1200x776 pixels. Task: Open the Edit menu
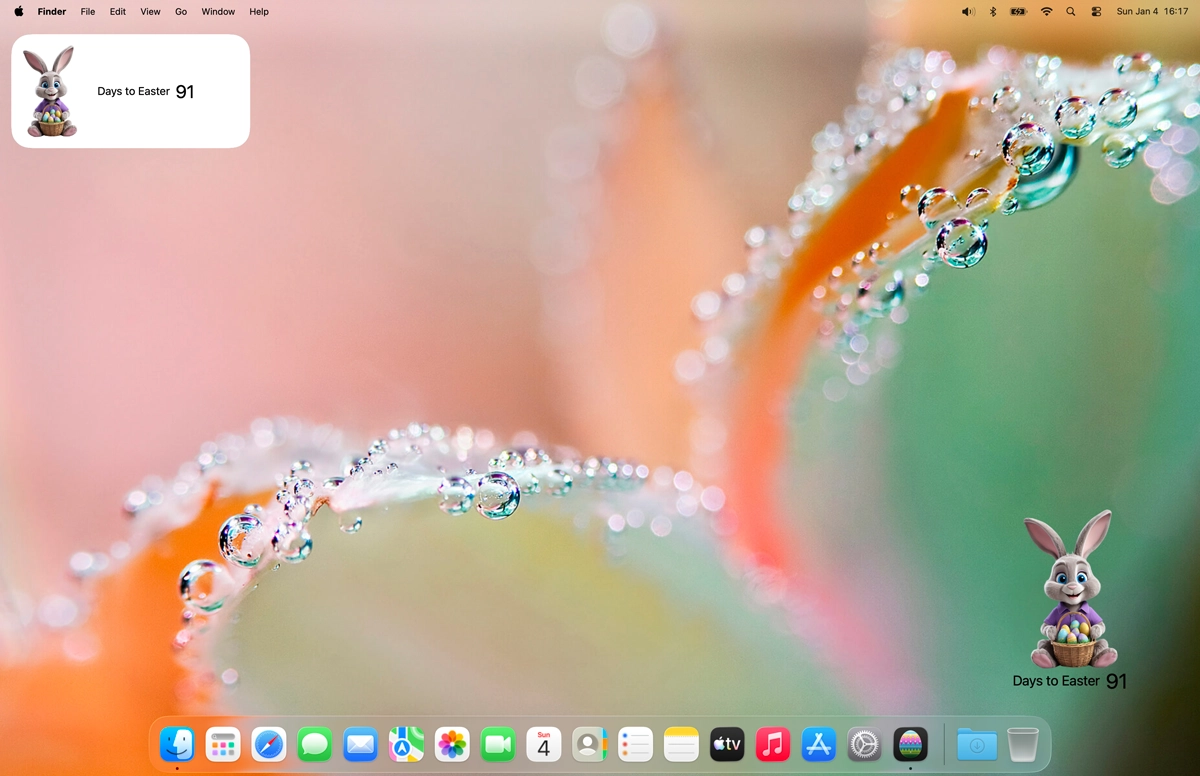click(x=118, y=11)
